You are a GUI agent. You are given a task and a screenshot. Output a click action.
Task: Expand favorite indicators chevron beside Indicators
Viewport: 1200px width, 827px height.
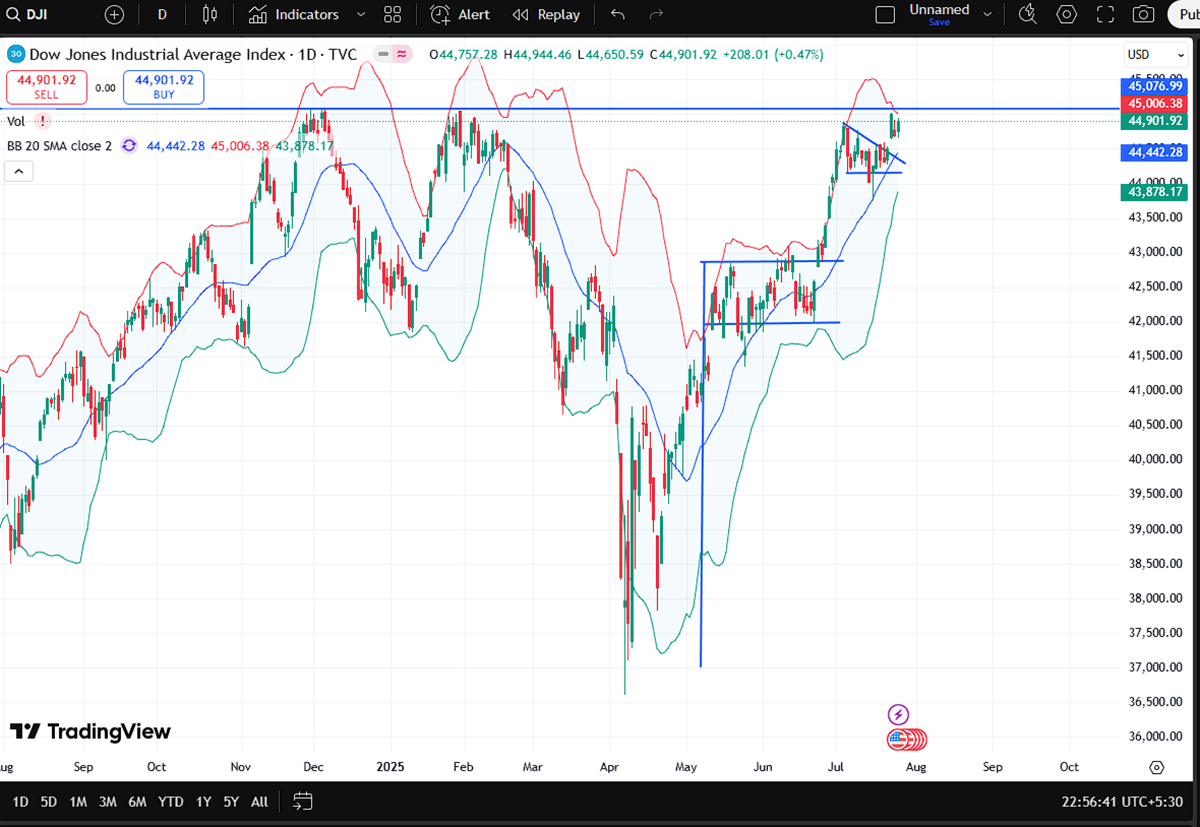[360, 15]
